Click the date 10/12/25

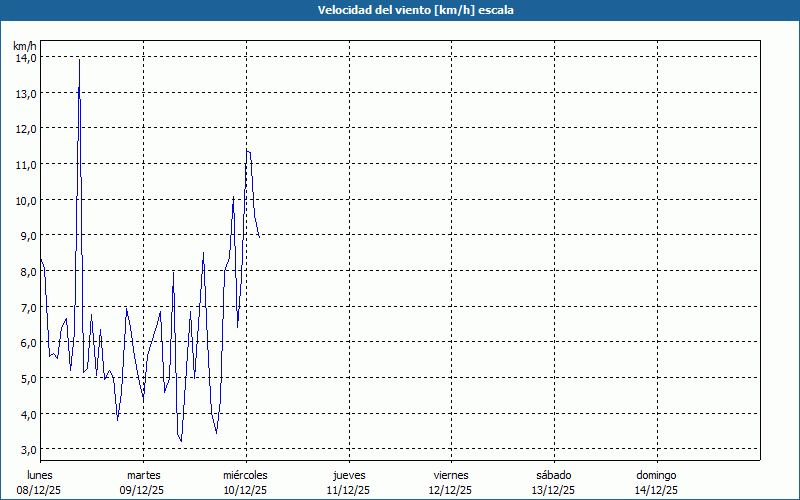click(245, 490)
